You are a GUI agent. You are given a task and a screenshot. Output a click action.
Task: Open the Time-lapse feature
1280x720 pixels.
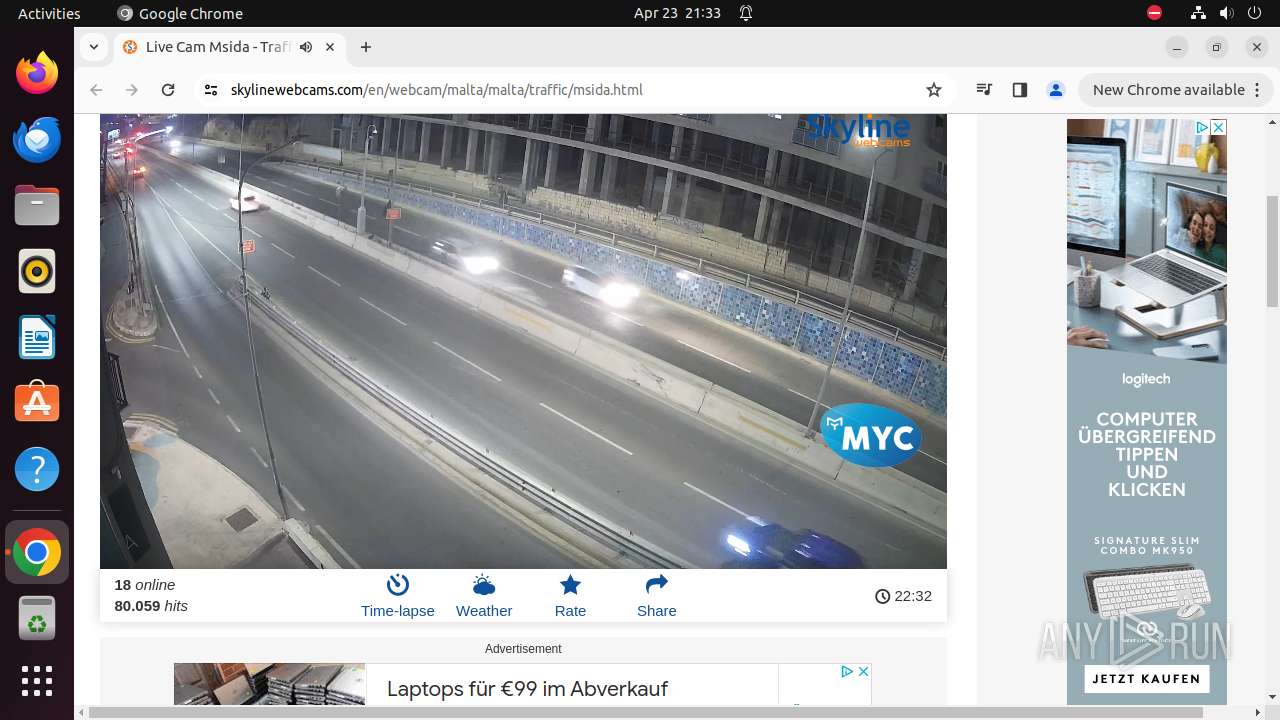397,596
